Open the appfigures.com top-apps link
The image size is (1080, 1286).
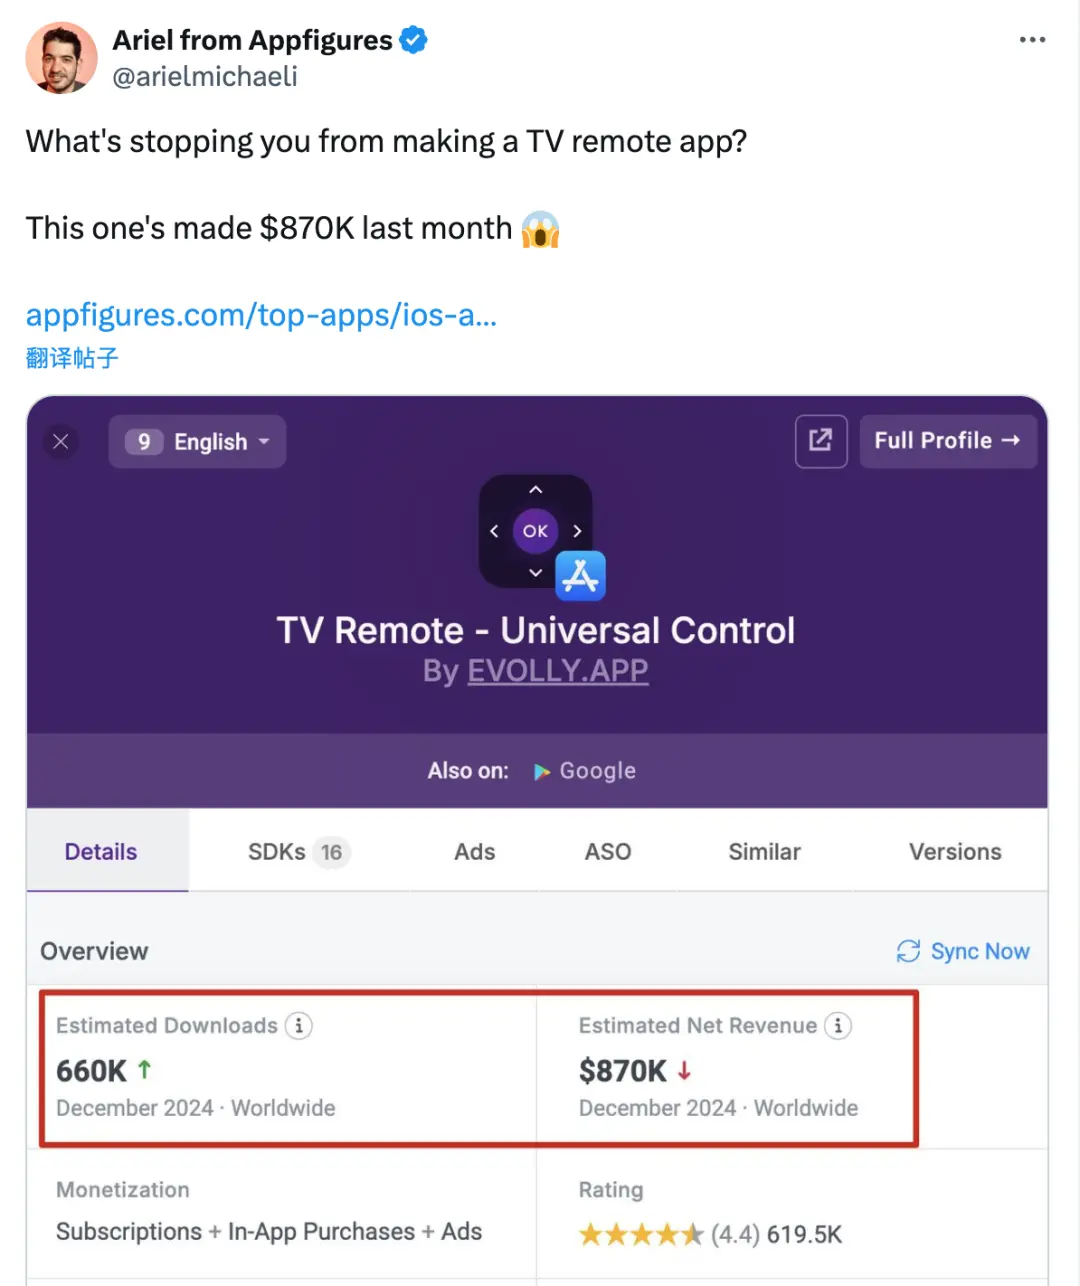click(261, 315)
